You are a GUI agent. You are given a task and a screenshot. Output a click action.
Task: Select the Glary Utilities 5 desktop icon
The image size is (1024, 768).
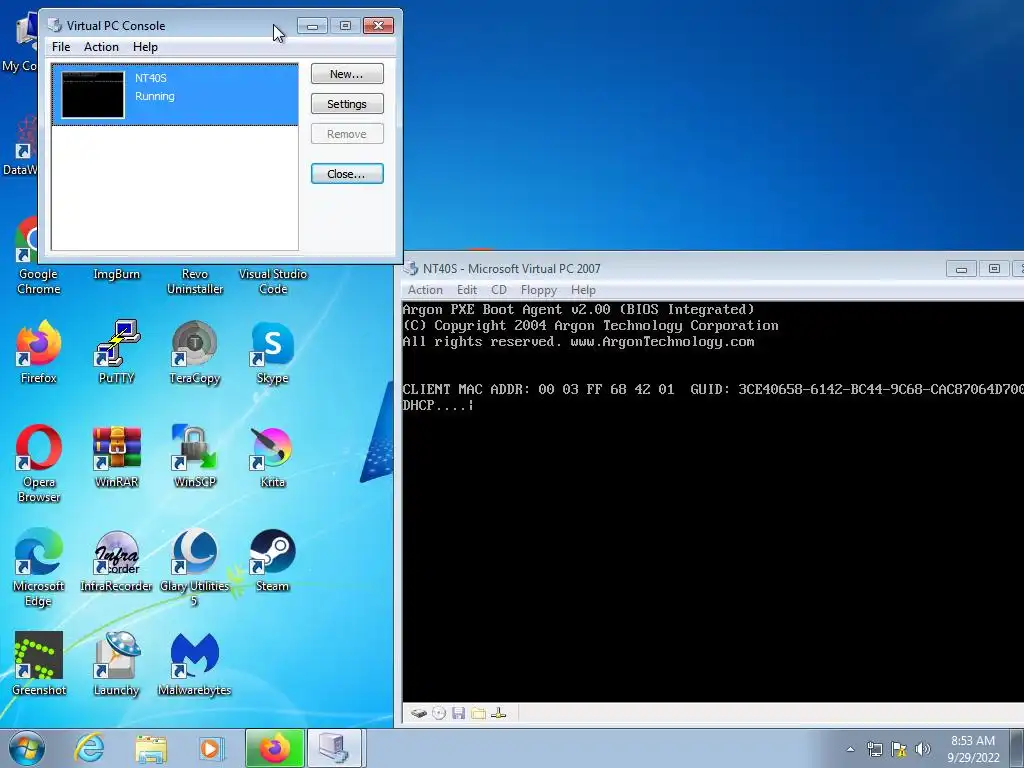click(195, 567)
